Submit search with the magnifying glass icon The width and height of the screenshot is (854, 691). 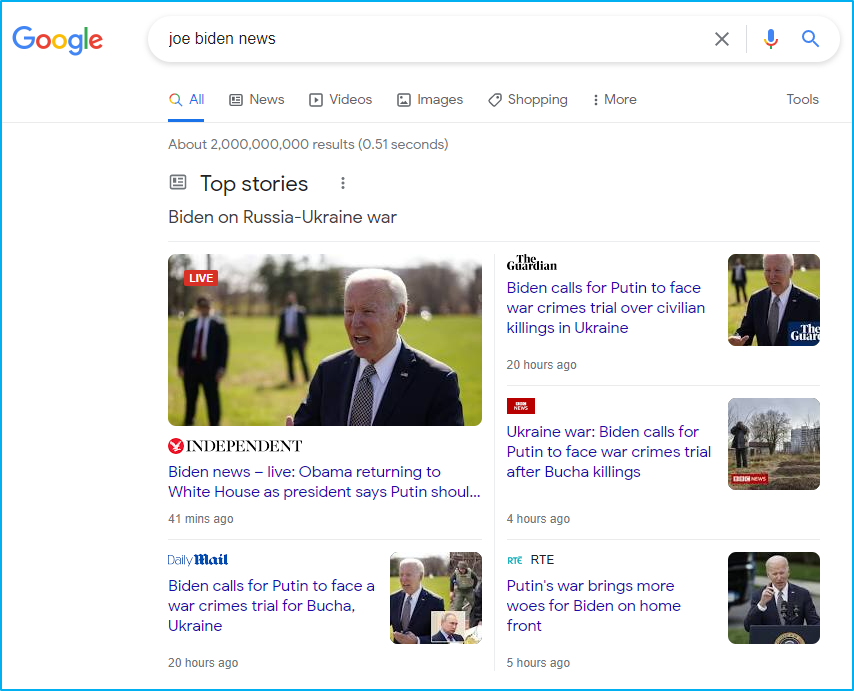pos(810,39)
